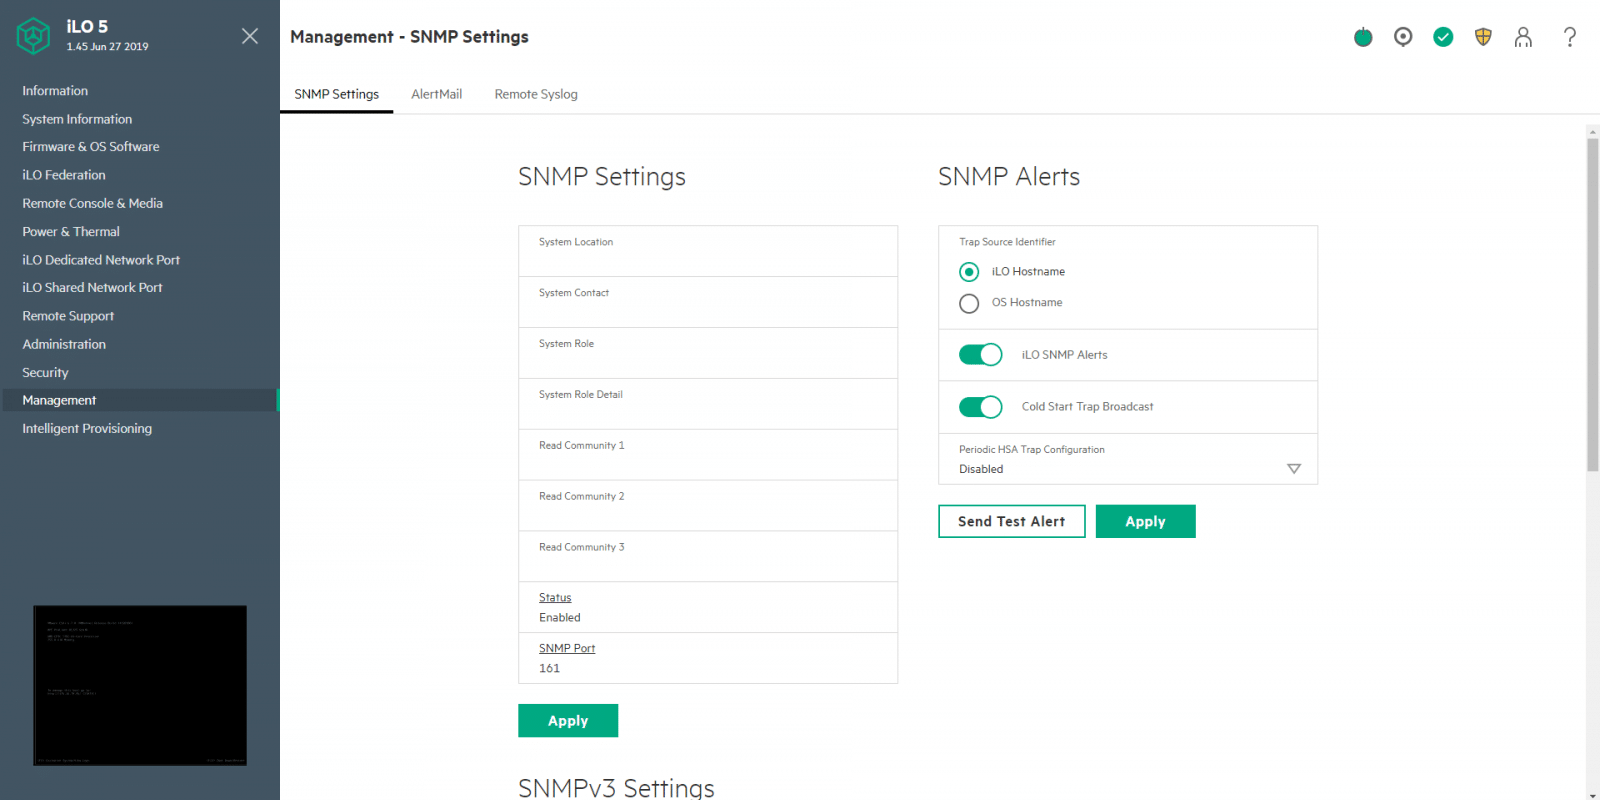This screenshot has width=1600, height=800.
Task: Toggle the iLO SNMP Alerts switch
Action: tap(980, 355)
